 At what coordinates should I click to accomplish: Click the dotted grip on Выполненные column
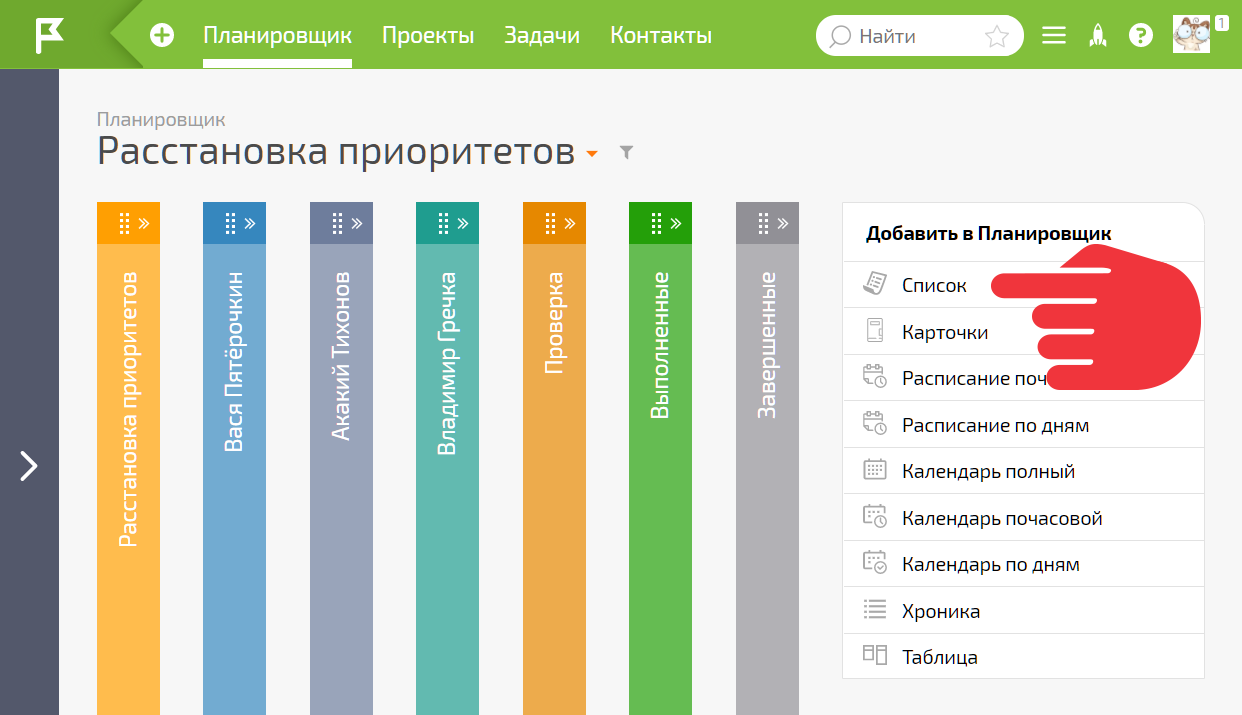[656, 223]
